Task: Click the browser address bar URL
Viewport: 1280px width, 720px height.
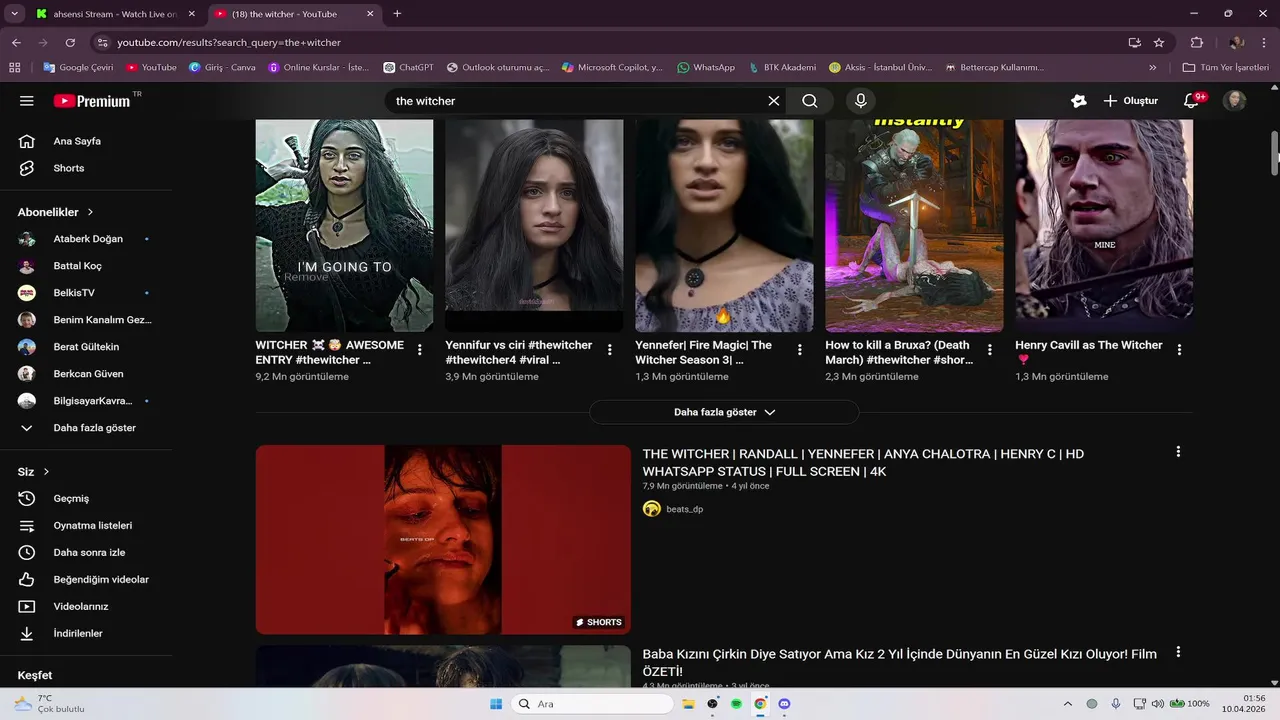Action: coord(229,43)
